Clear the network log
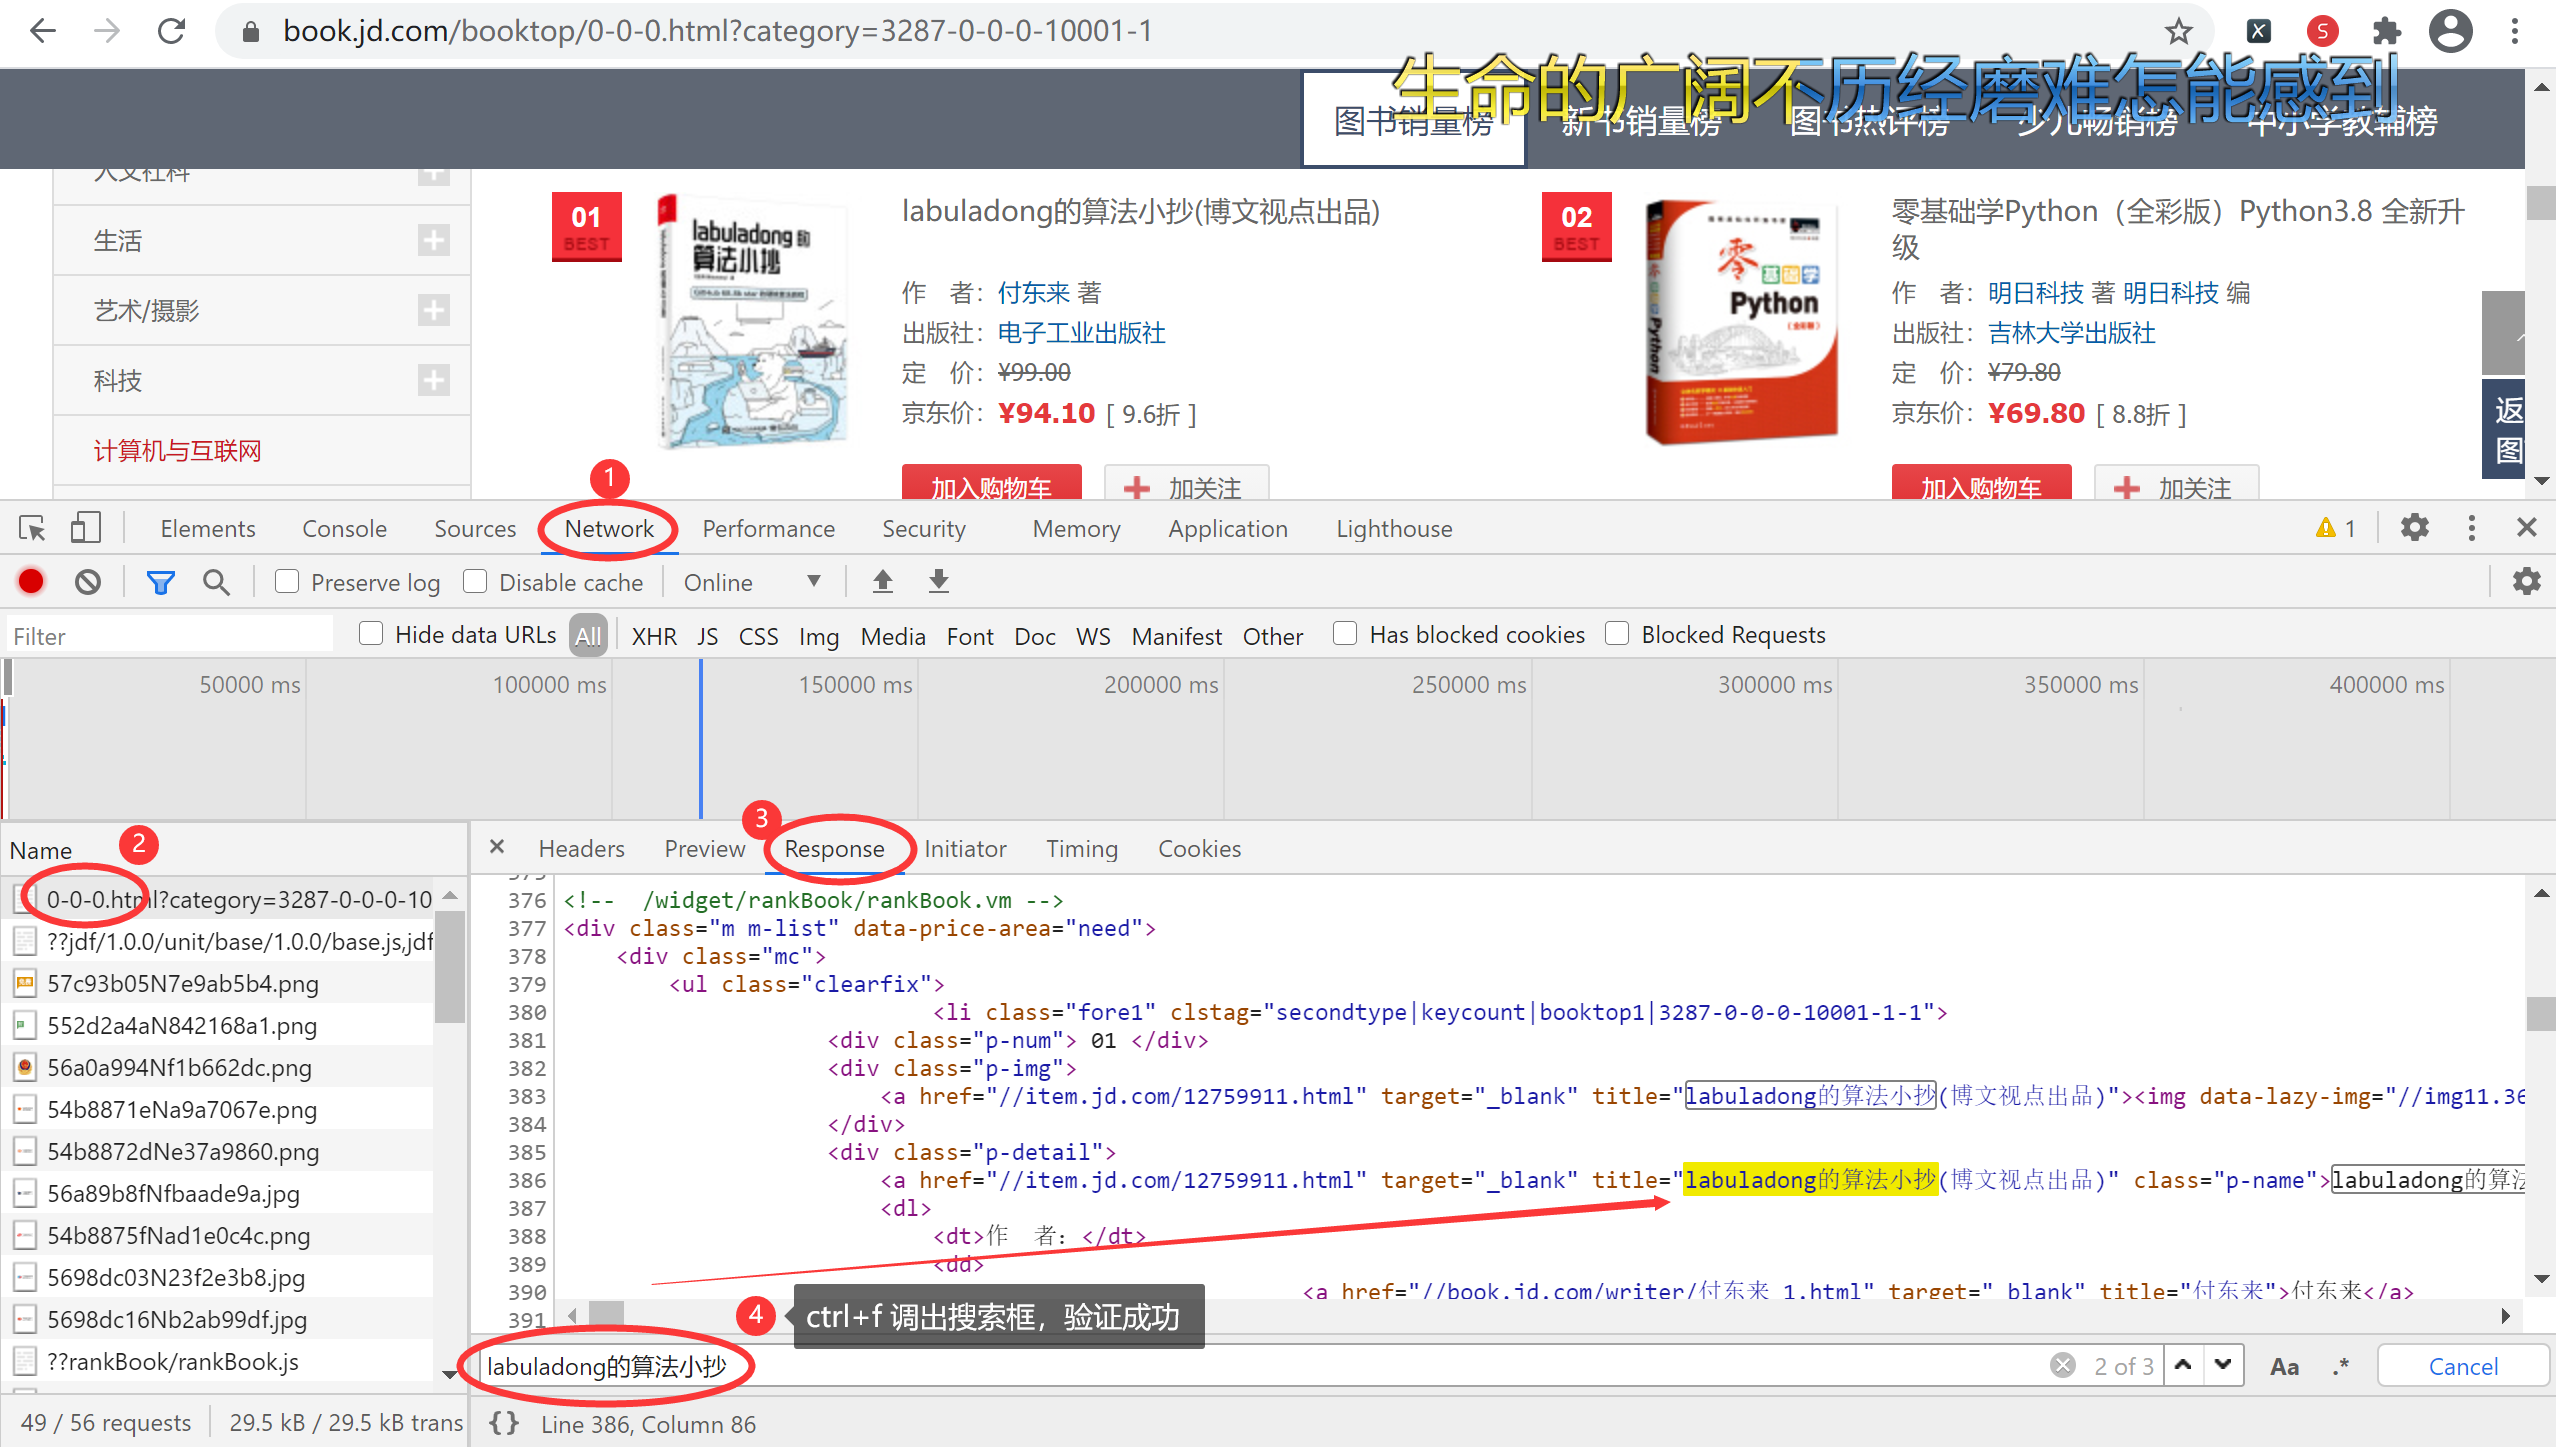This screenshot has width=2556, height=1447. click(x=88, y=581)
